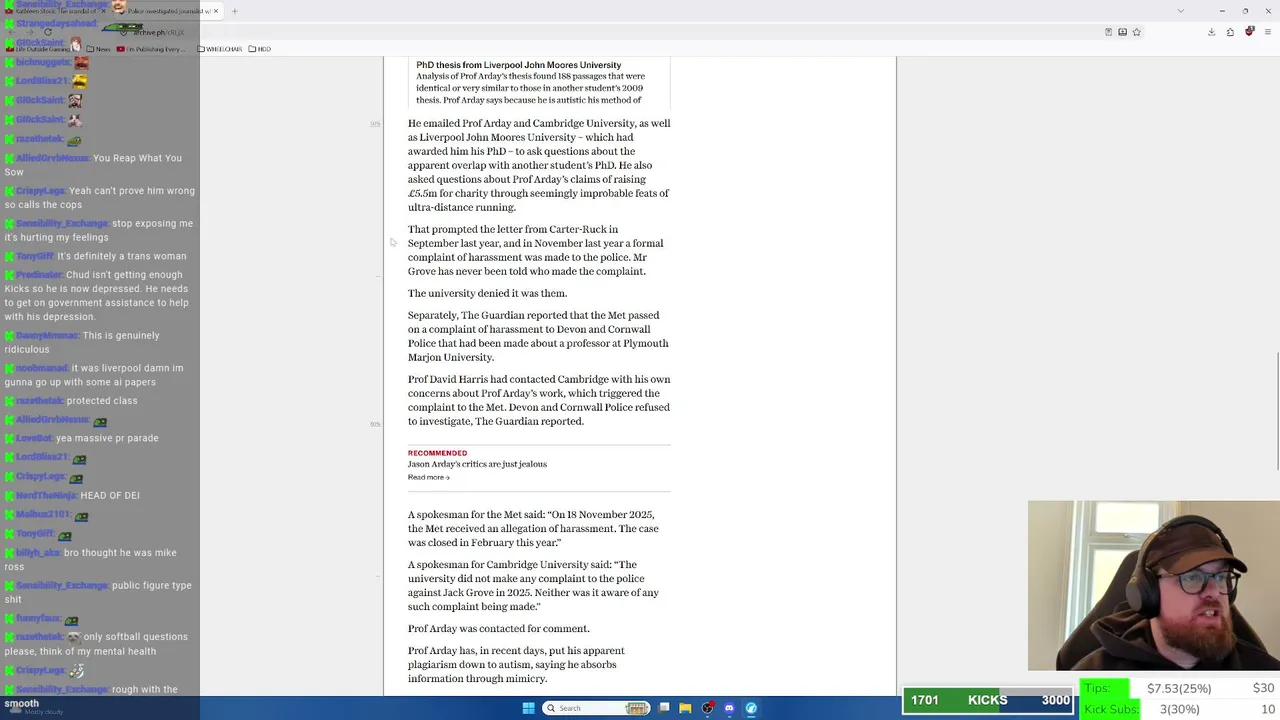The image size is (1280, 720).
Task: Open the Windows Start menu
Action: pyautogui.click(x=528, y=708)
